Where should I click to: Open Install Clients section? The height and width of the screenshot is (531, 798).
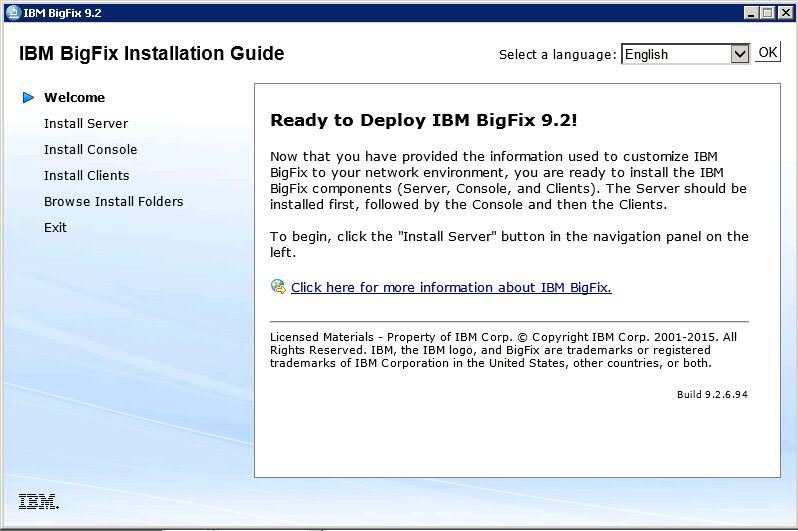(87, 175)
